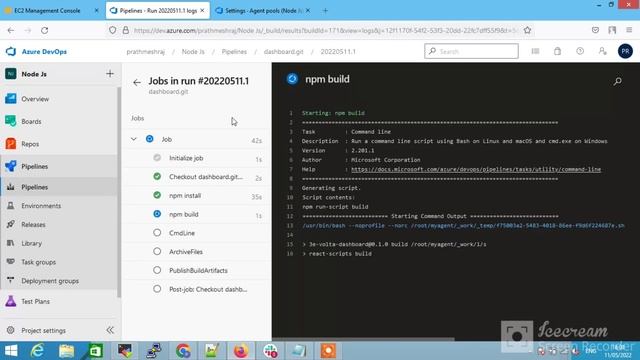This screenshot has width=640, height=360.
Task: Select the npm install step
Action: (x=197, y=196)
